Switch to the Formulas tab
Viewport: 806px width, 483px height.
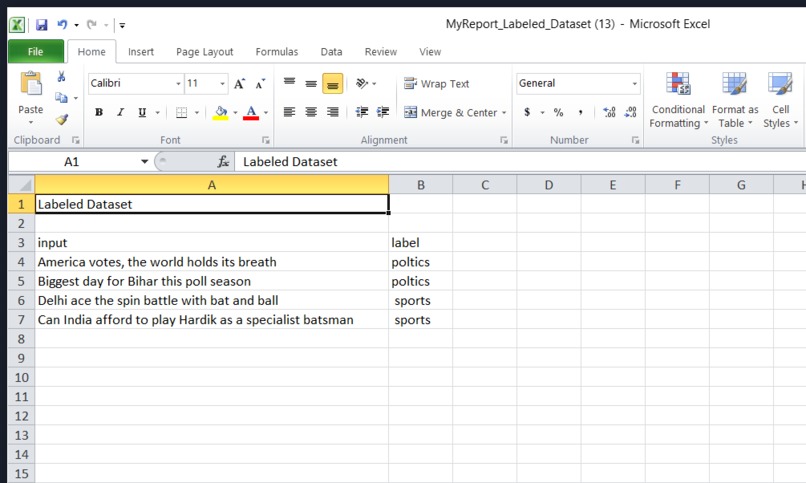[277, 52]
